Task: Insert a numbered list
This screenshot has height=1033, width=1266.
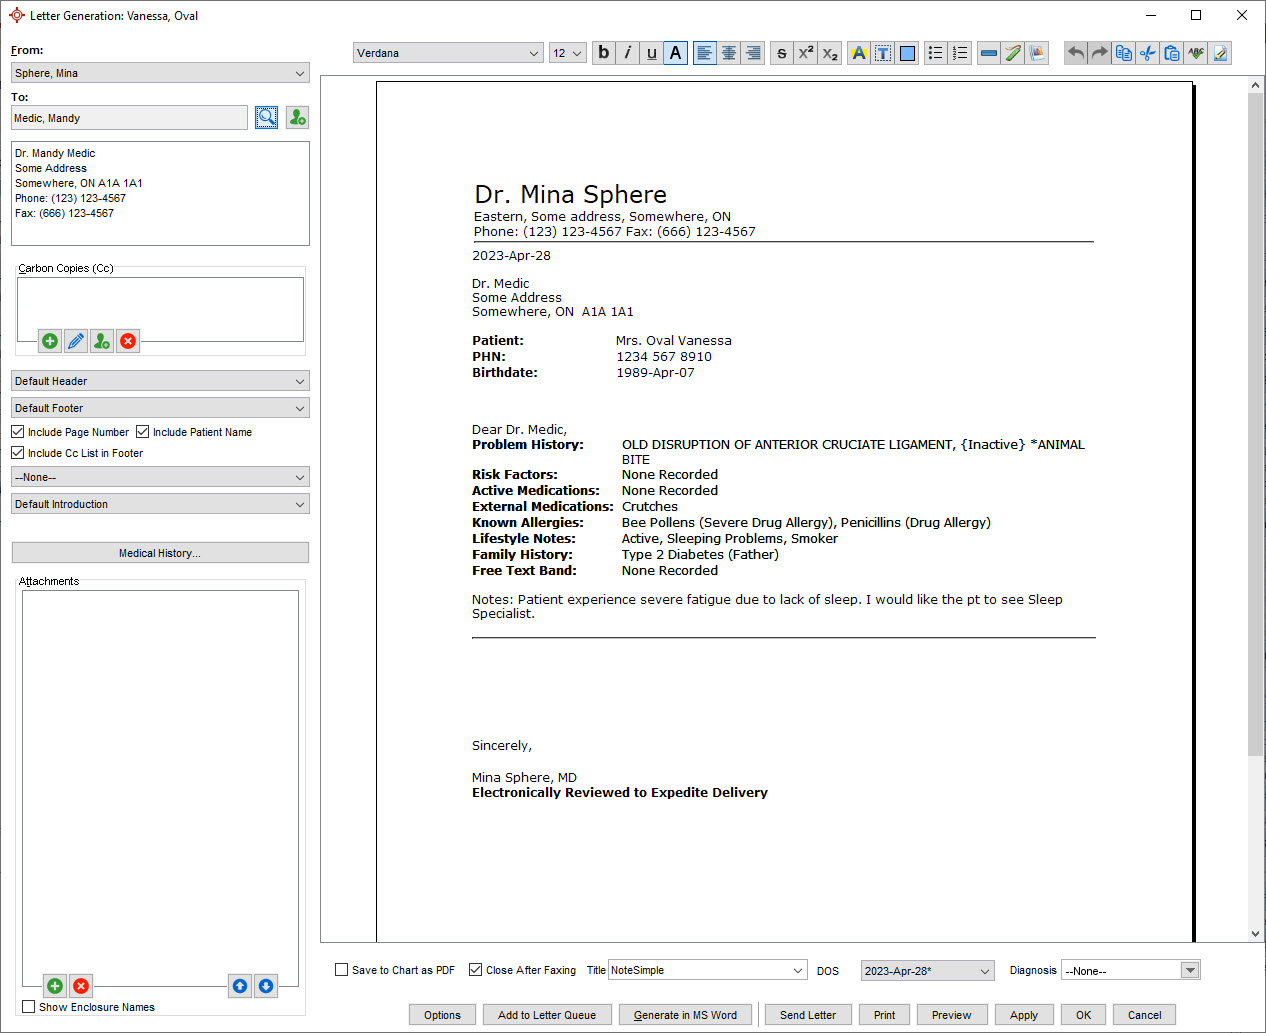Action: point(959,52)
